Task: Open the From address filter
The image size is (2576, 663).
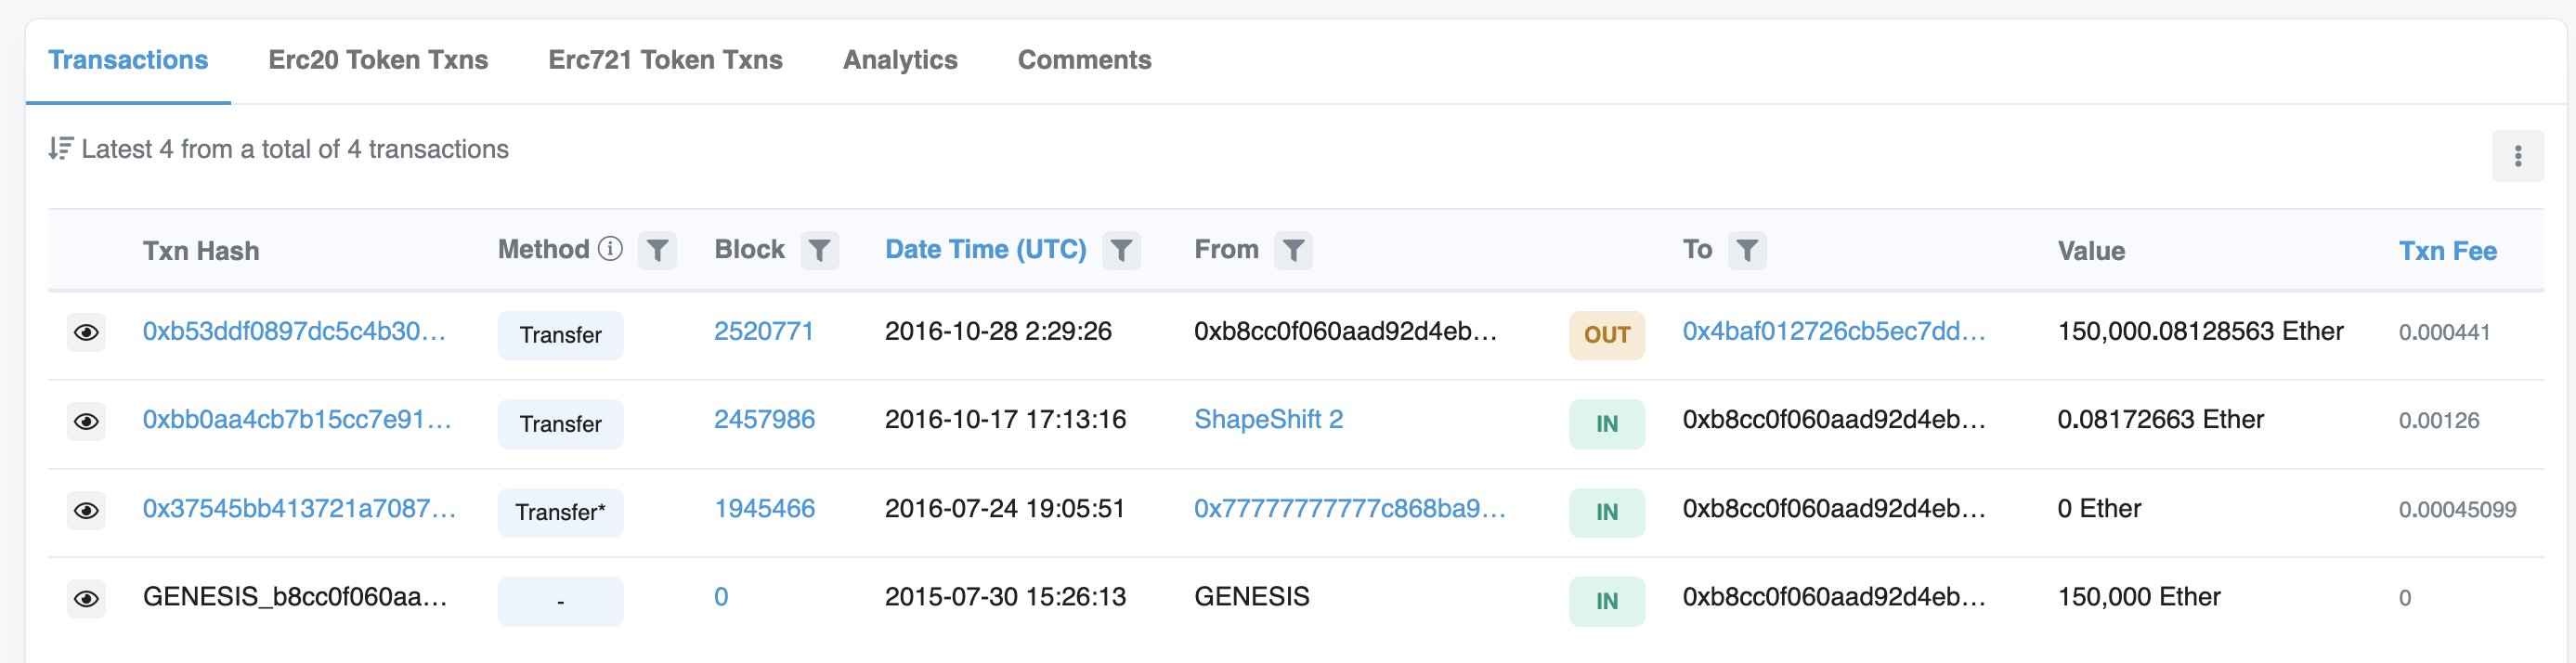Action: point(1293,250)
